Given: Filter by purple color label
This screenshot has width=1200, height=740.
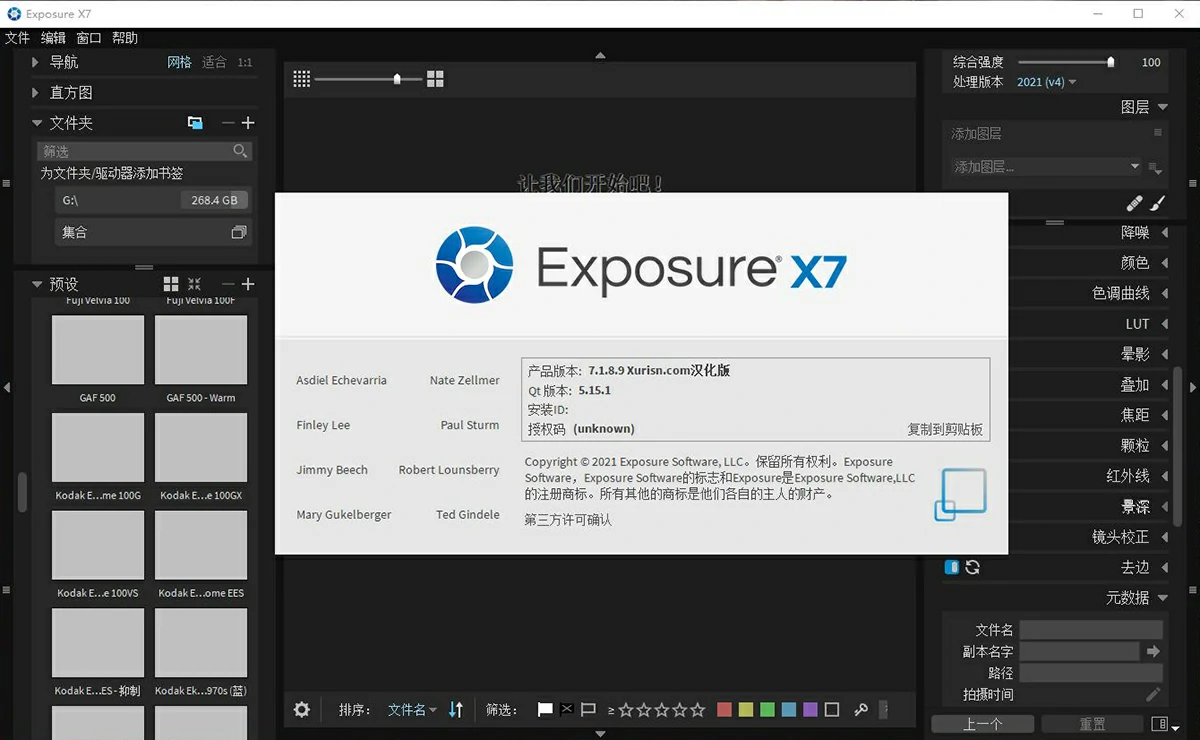Looking at the screenshot, I should [x=810, y=710].
